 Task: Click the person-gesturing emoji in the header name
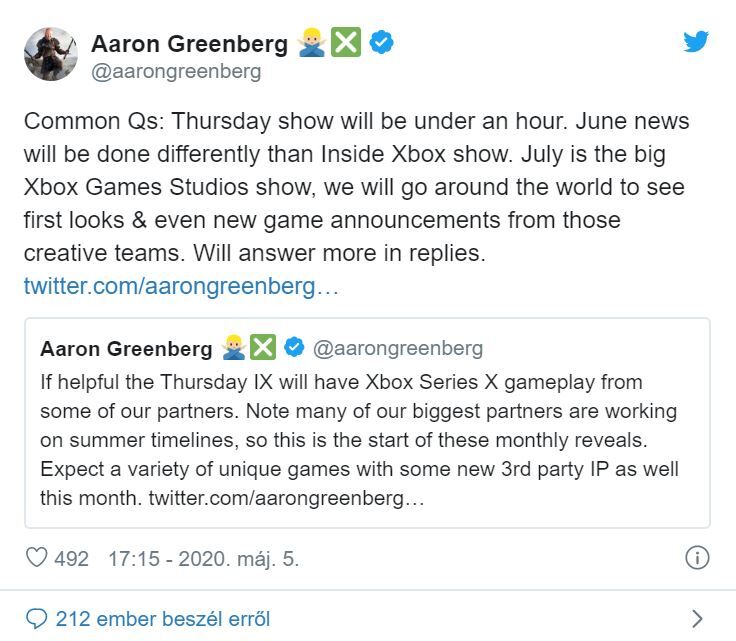click(x=311, y=43)
